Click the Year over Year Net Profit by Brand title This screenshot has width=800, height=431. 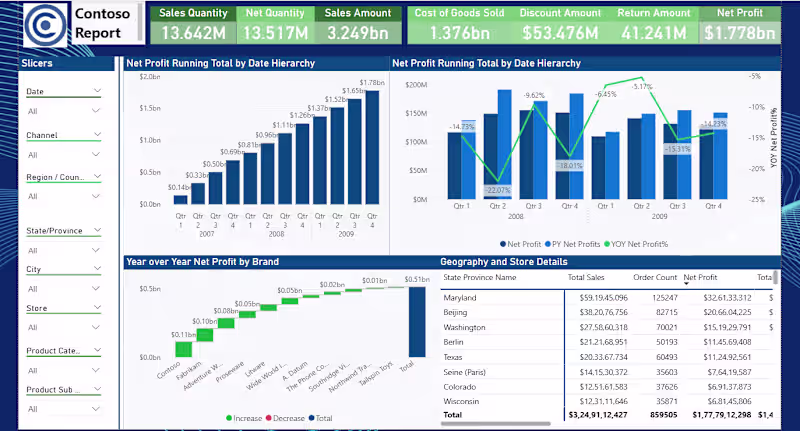(203, 262)
